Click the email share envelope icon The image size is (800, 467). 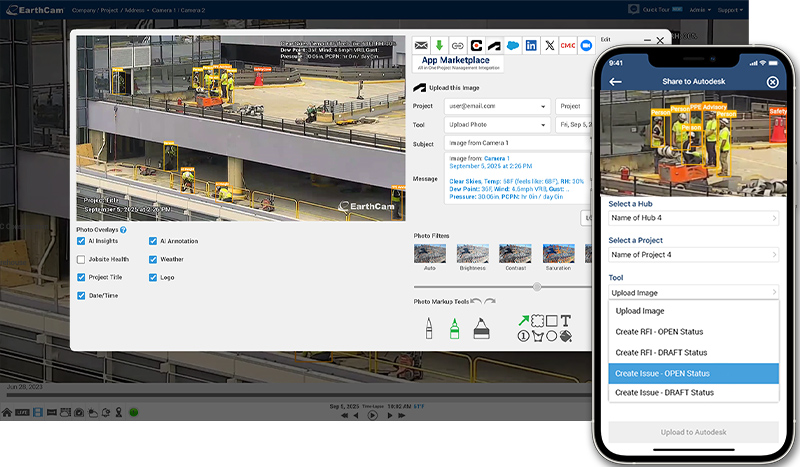[x=421, y=45]
